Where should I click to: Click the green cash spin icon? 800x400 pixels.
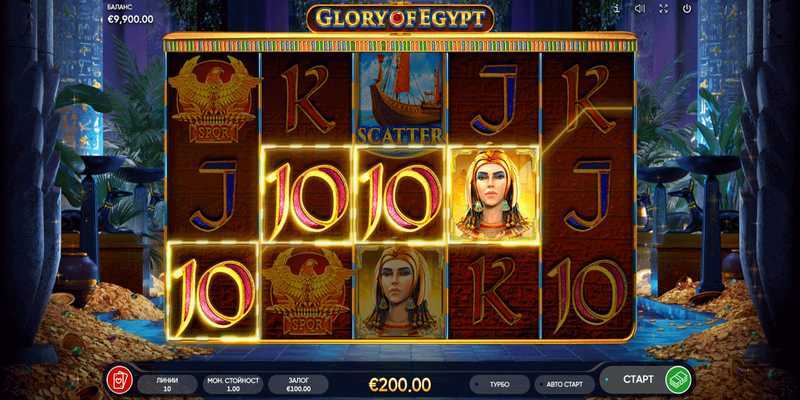point(679,380)
